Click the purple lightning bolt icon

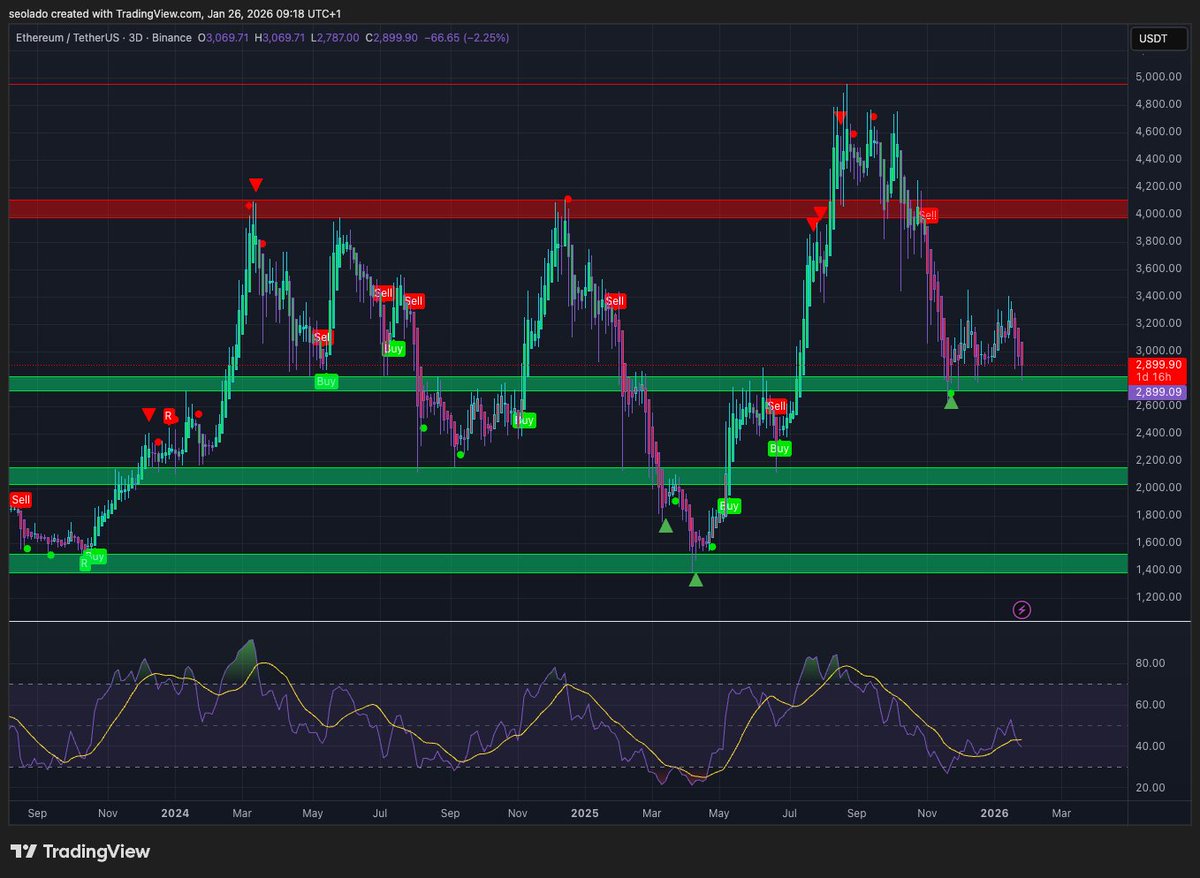[1022, 609]
